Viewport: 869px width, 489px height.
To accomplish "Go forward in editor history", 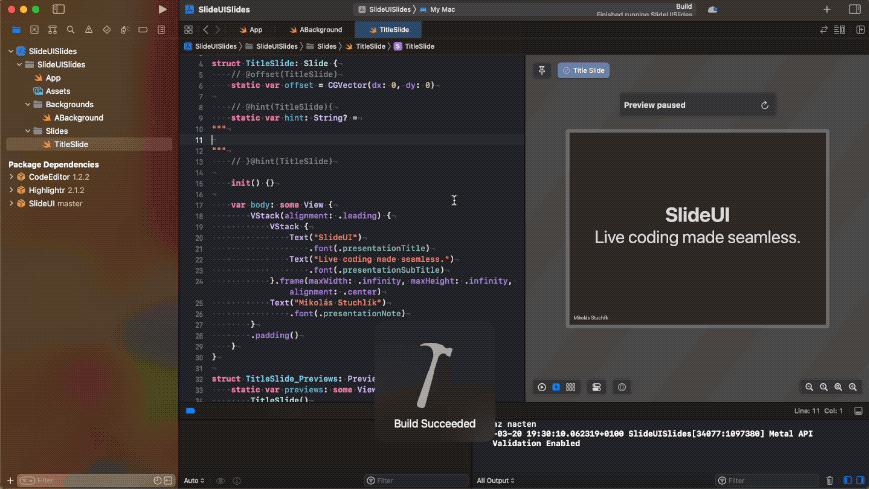I will click(x=218, y=30).
